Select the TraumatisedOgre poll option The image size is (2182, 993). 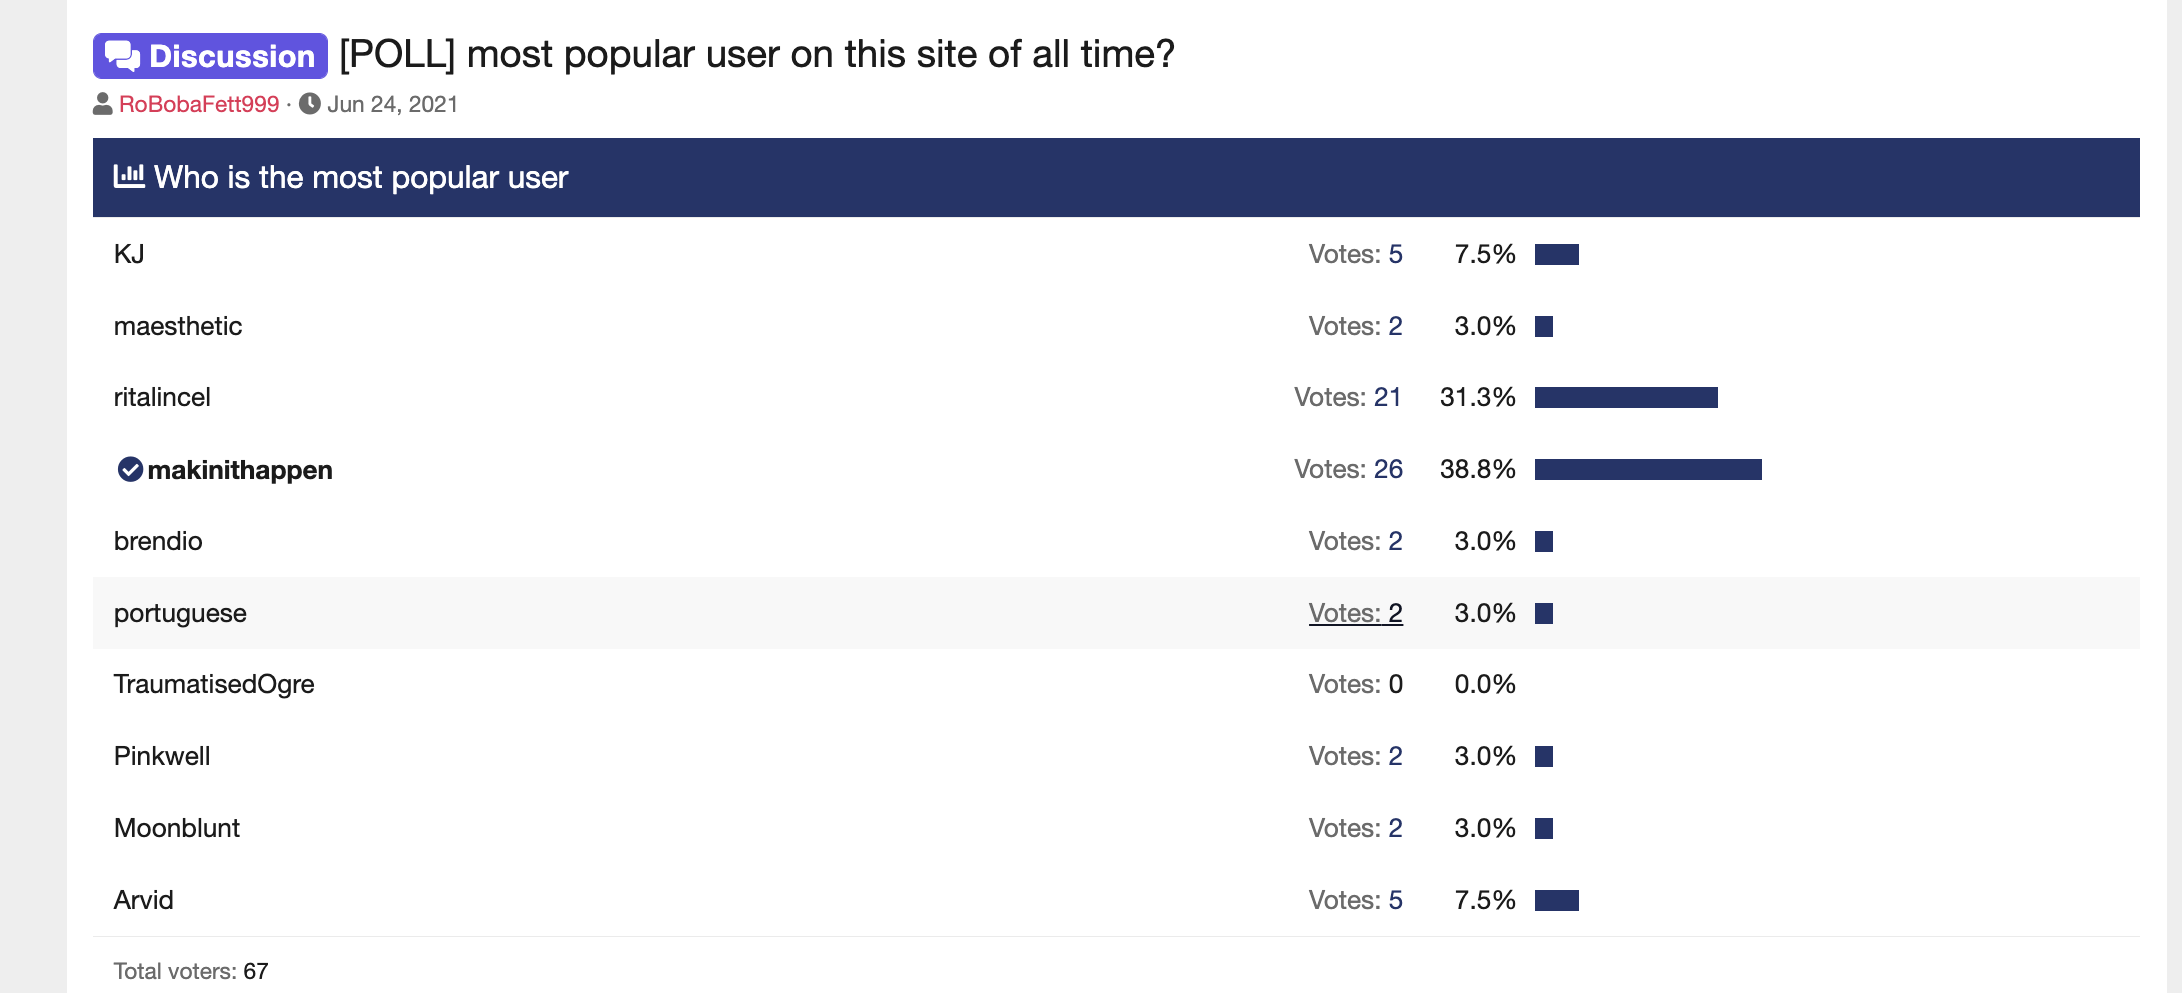(214, 684)
